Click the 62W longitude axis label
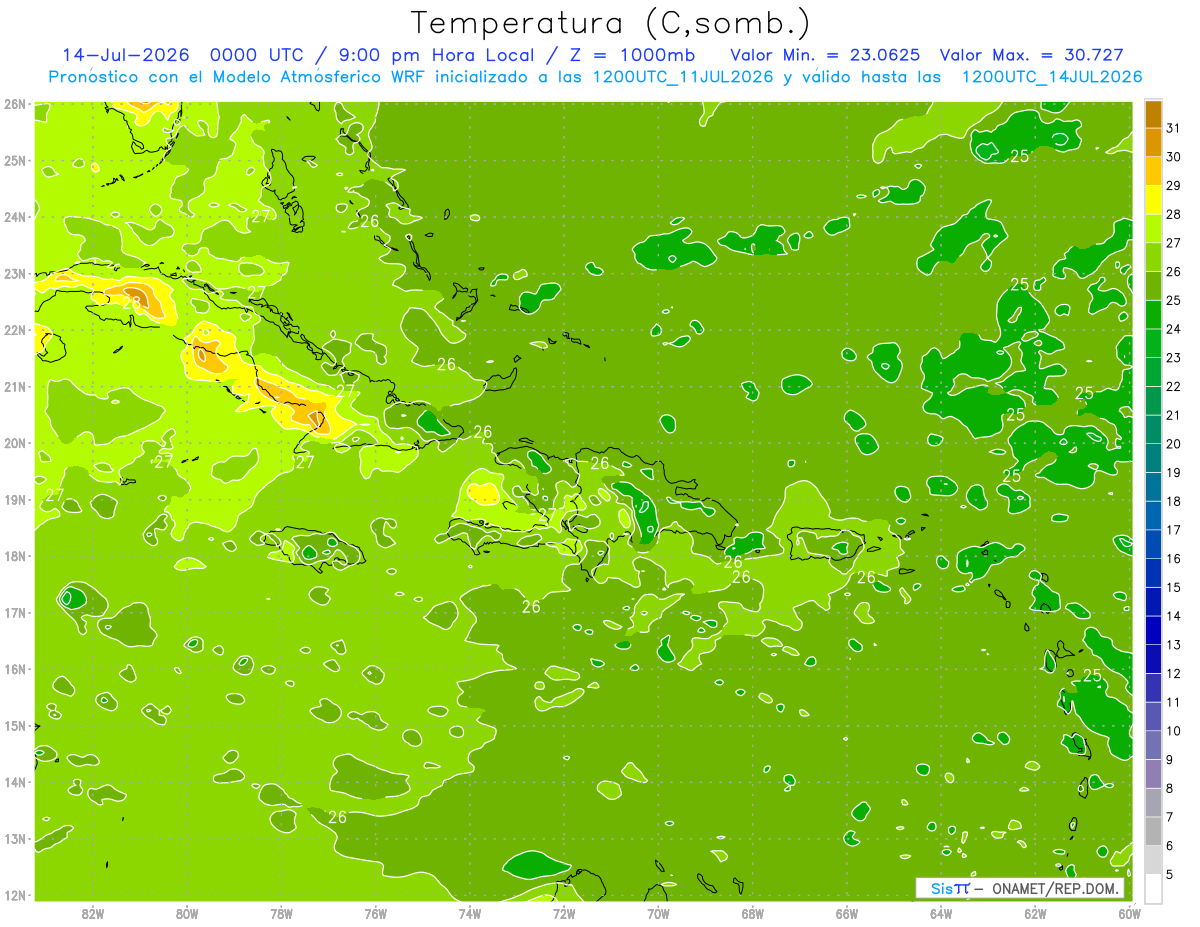Viewport: 1200px width, 927px height. [x=1035, y=913]
